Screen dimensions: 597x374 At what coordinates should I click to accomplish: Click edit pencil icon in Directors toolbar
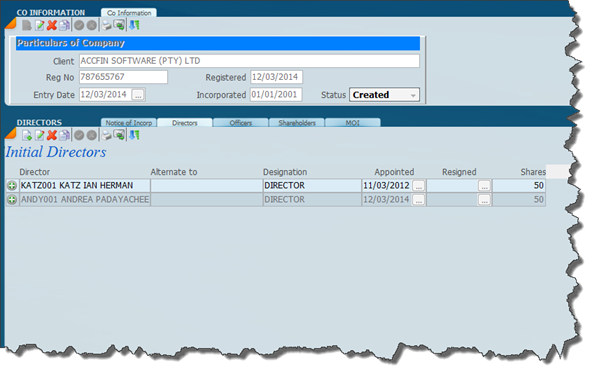(x=39, y=135)
